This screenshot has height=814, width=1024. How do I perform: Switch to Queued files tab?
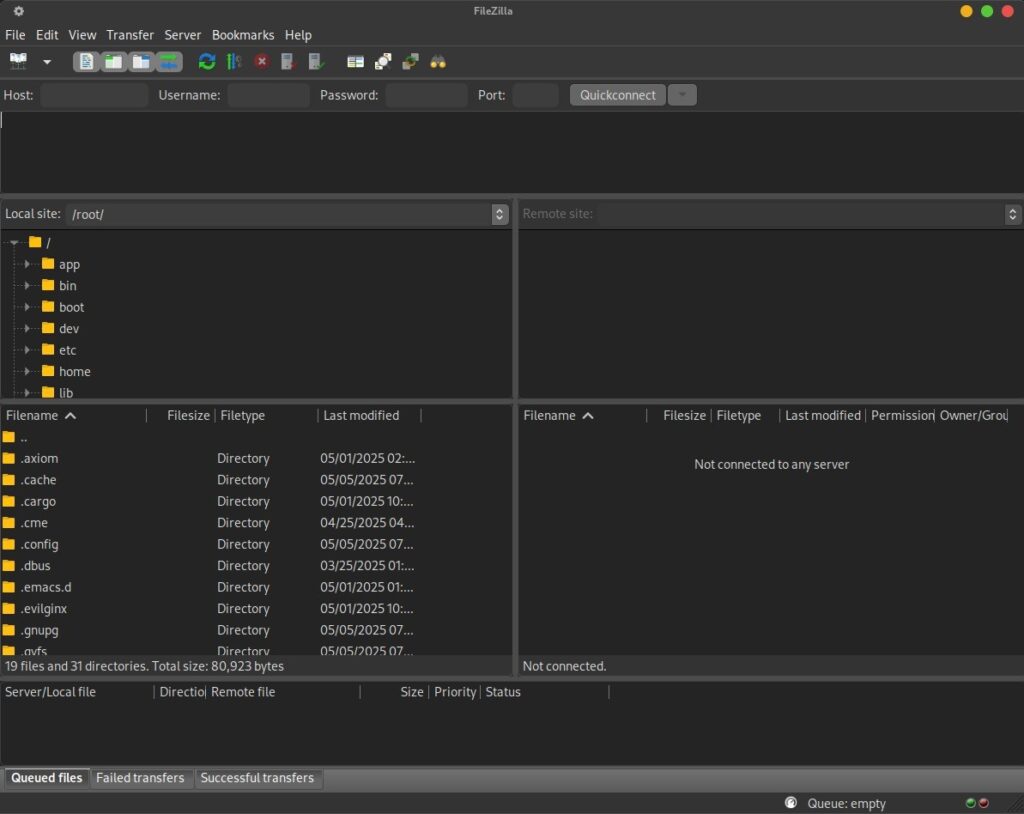[46, 777]
